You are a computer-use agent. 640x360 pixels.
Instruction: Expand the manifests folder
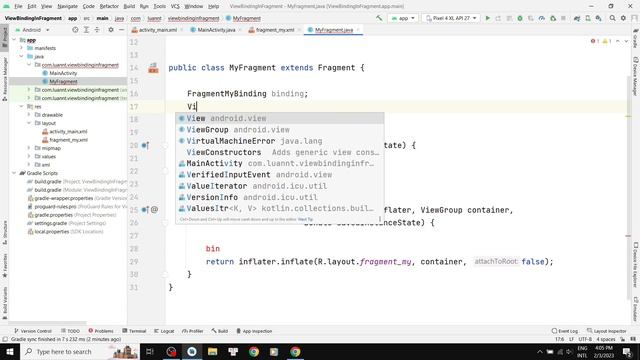(x=22, y=48)
